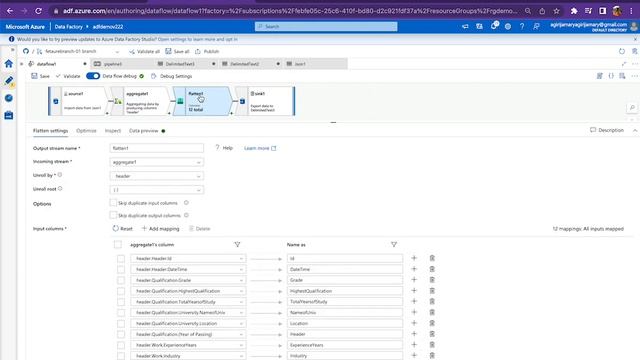The width and height of the screenshot is (640, 360).
Task: Delete the Grade mapping row
Action: [432, 280]
